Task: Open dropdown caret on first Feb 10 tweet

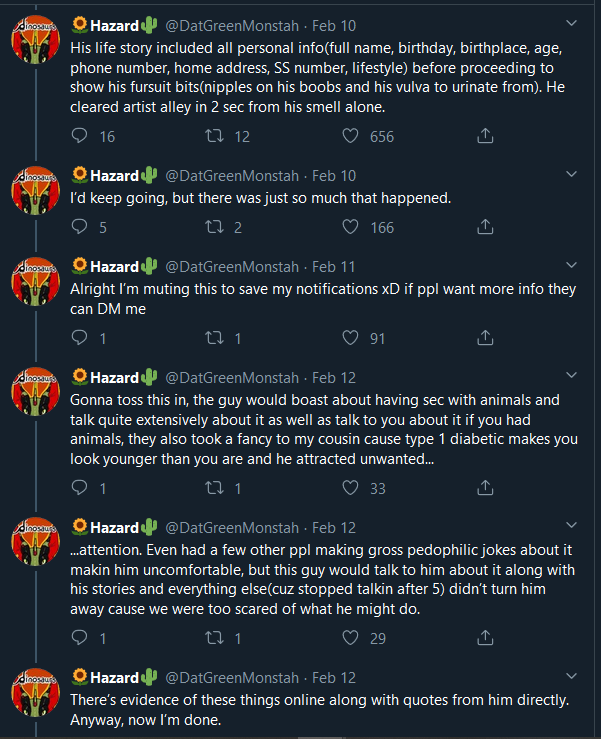Action: point(571,23)
